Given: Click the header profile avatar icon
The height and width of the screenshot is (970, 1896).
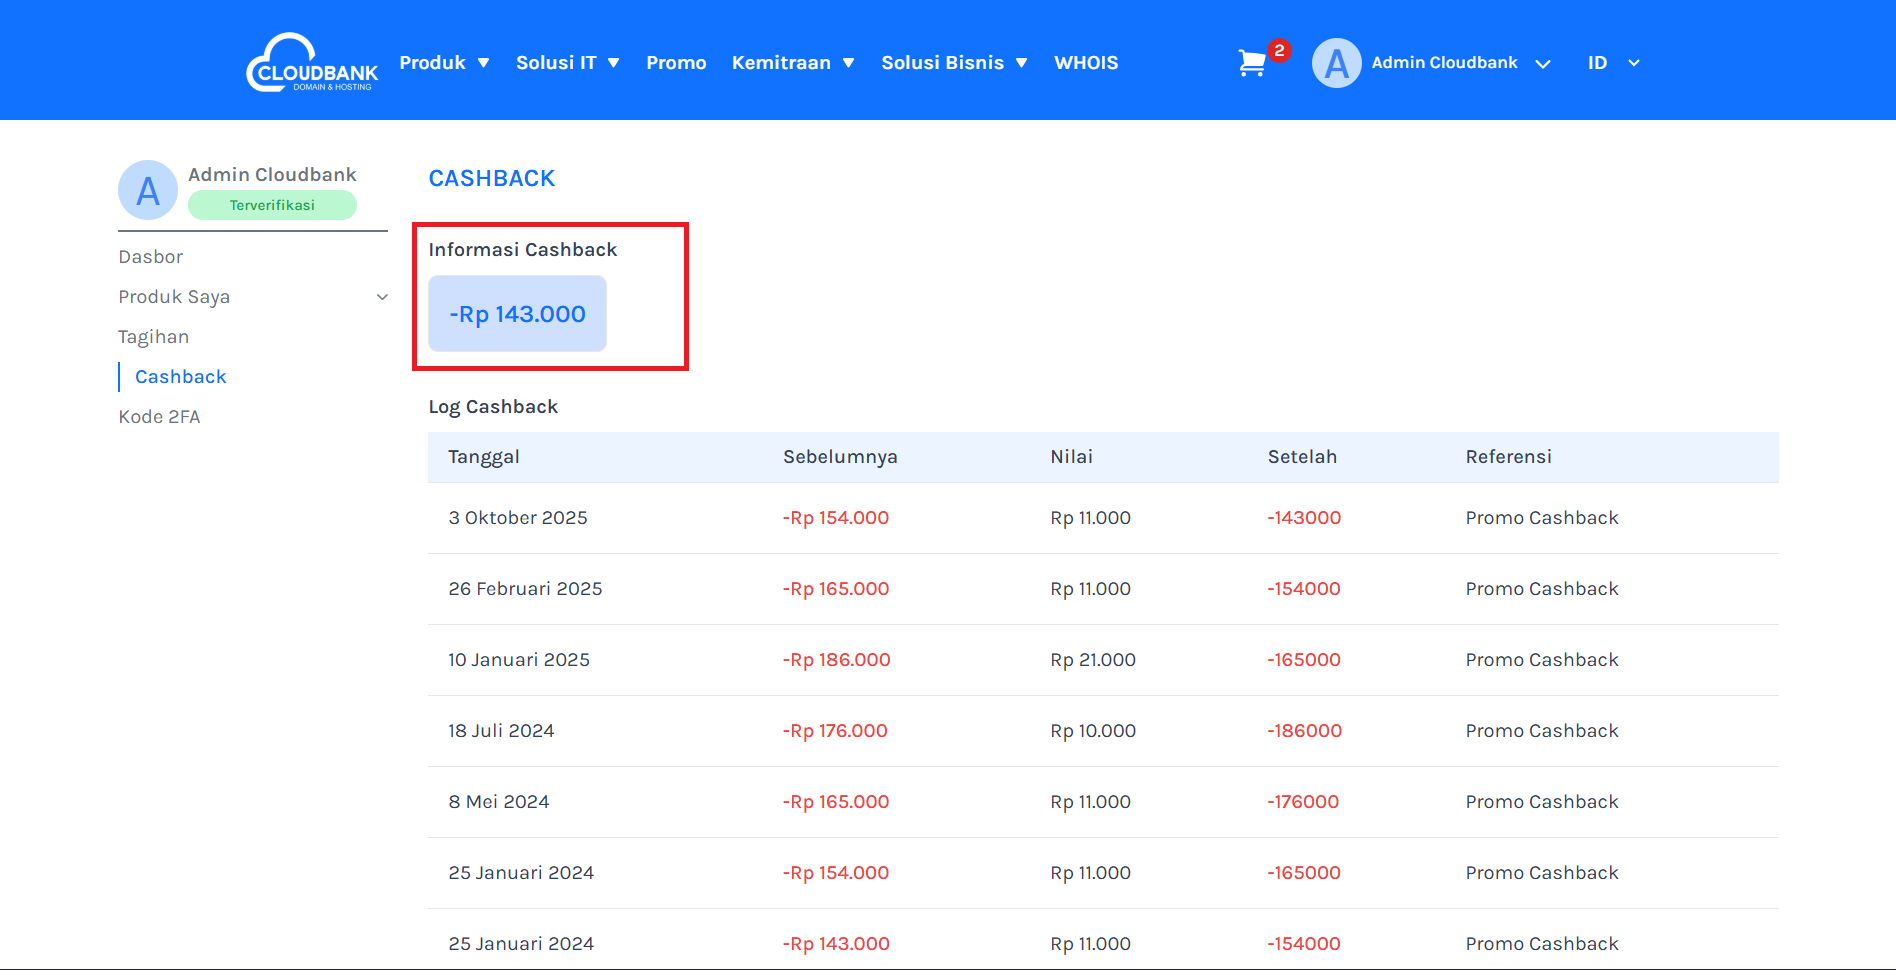Looking at the screenshot, I should pos(1336,63).
